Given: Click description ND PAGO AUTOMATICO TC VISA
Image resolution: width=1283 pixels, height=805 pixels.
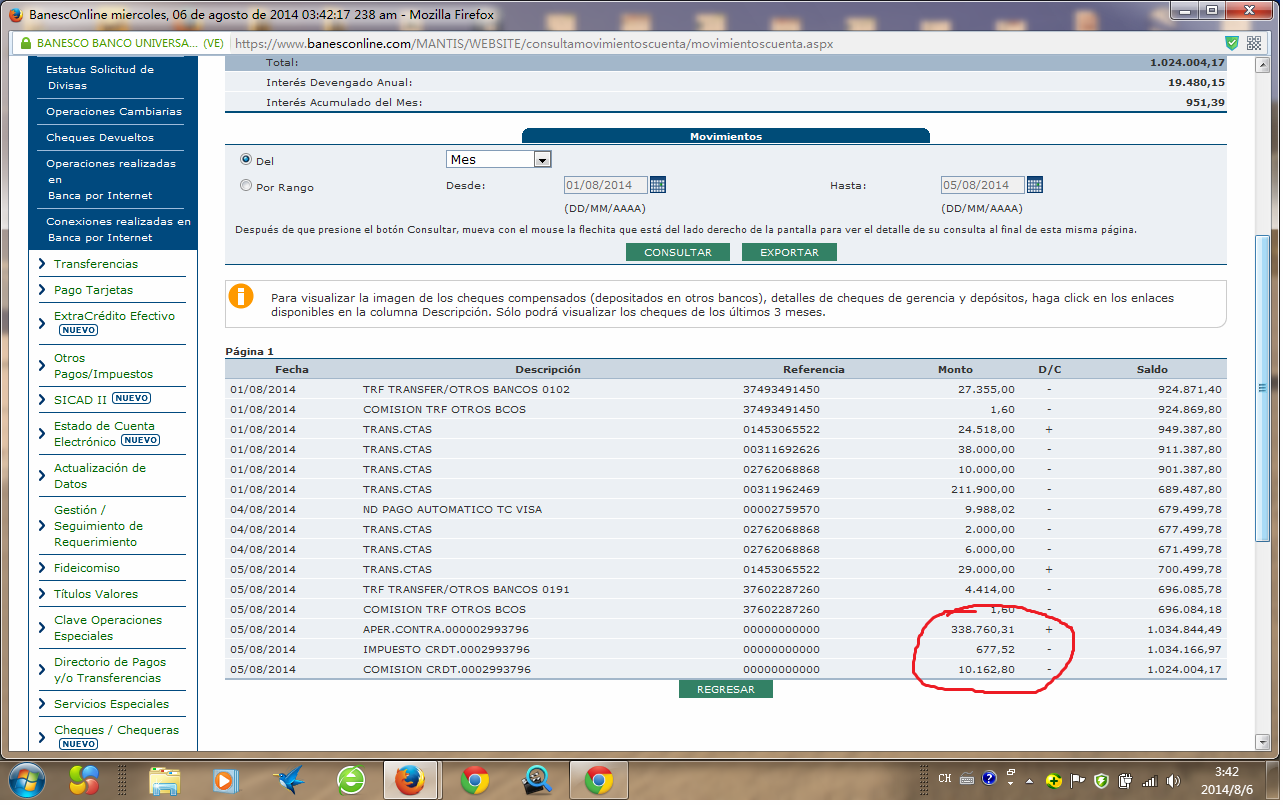Looking at the screenshot, I should [x=452, y=509].
